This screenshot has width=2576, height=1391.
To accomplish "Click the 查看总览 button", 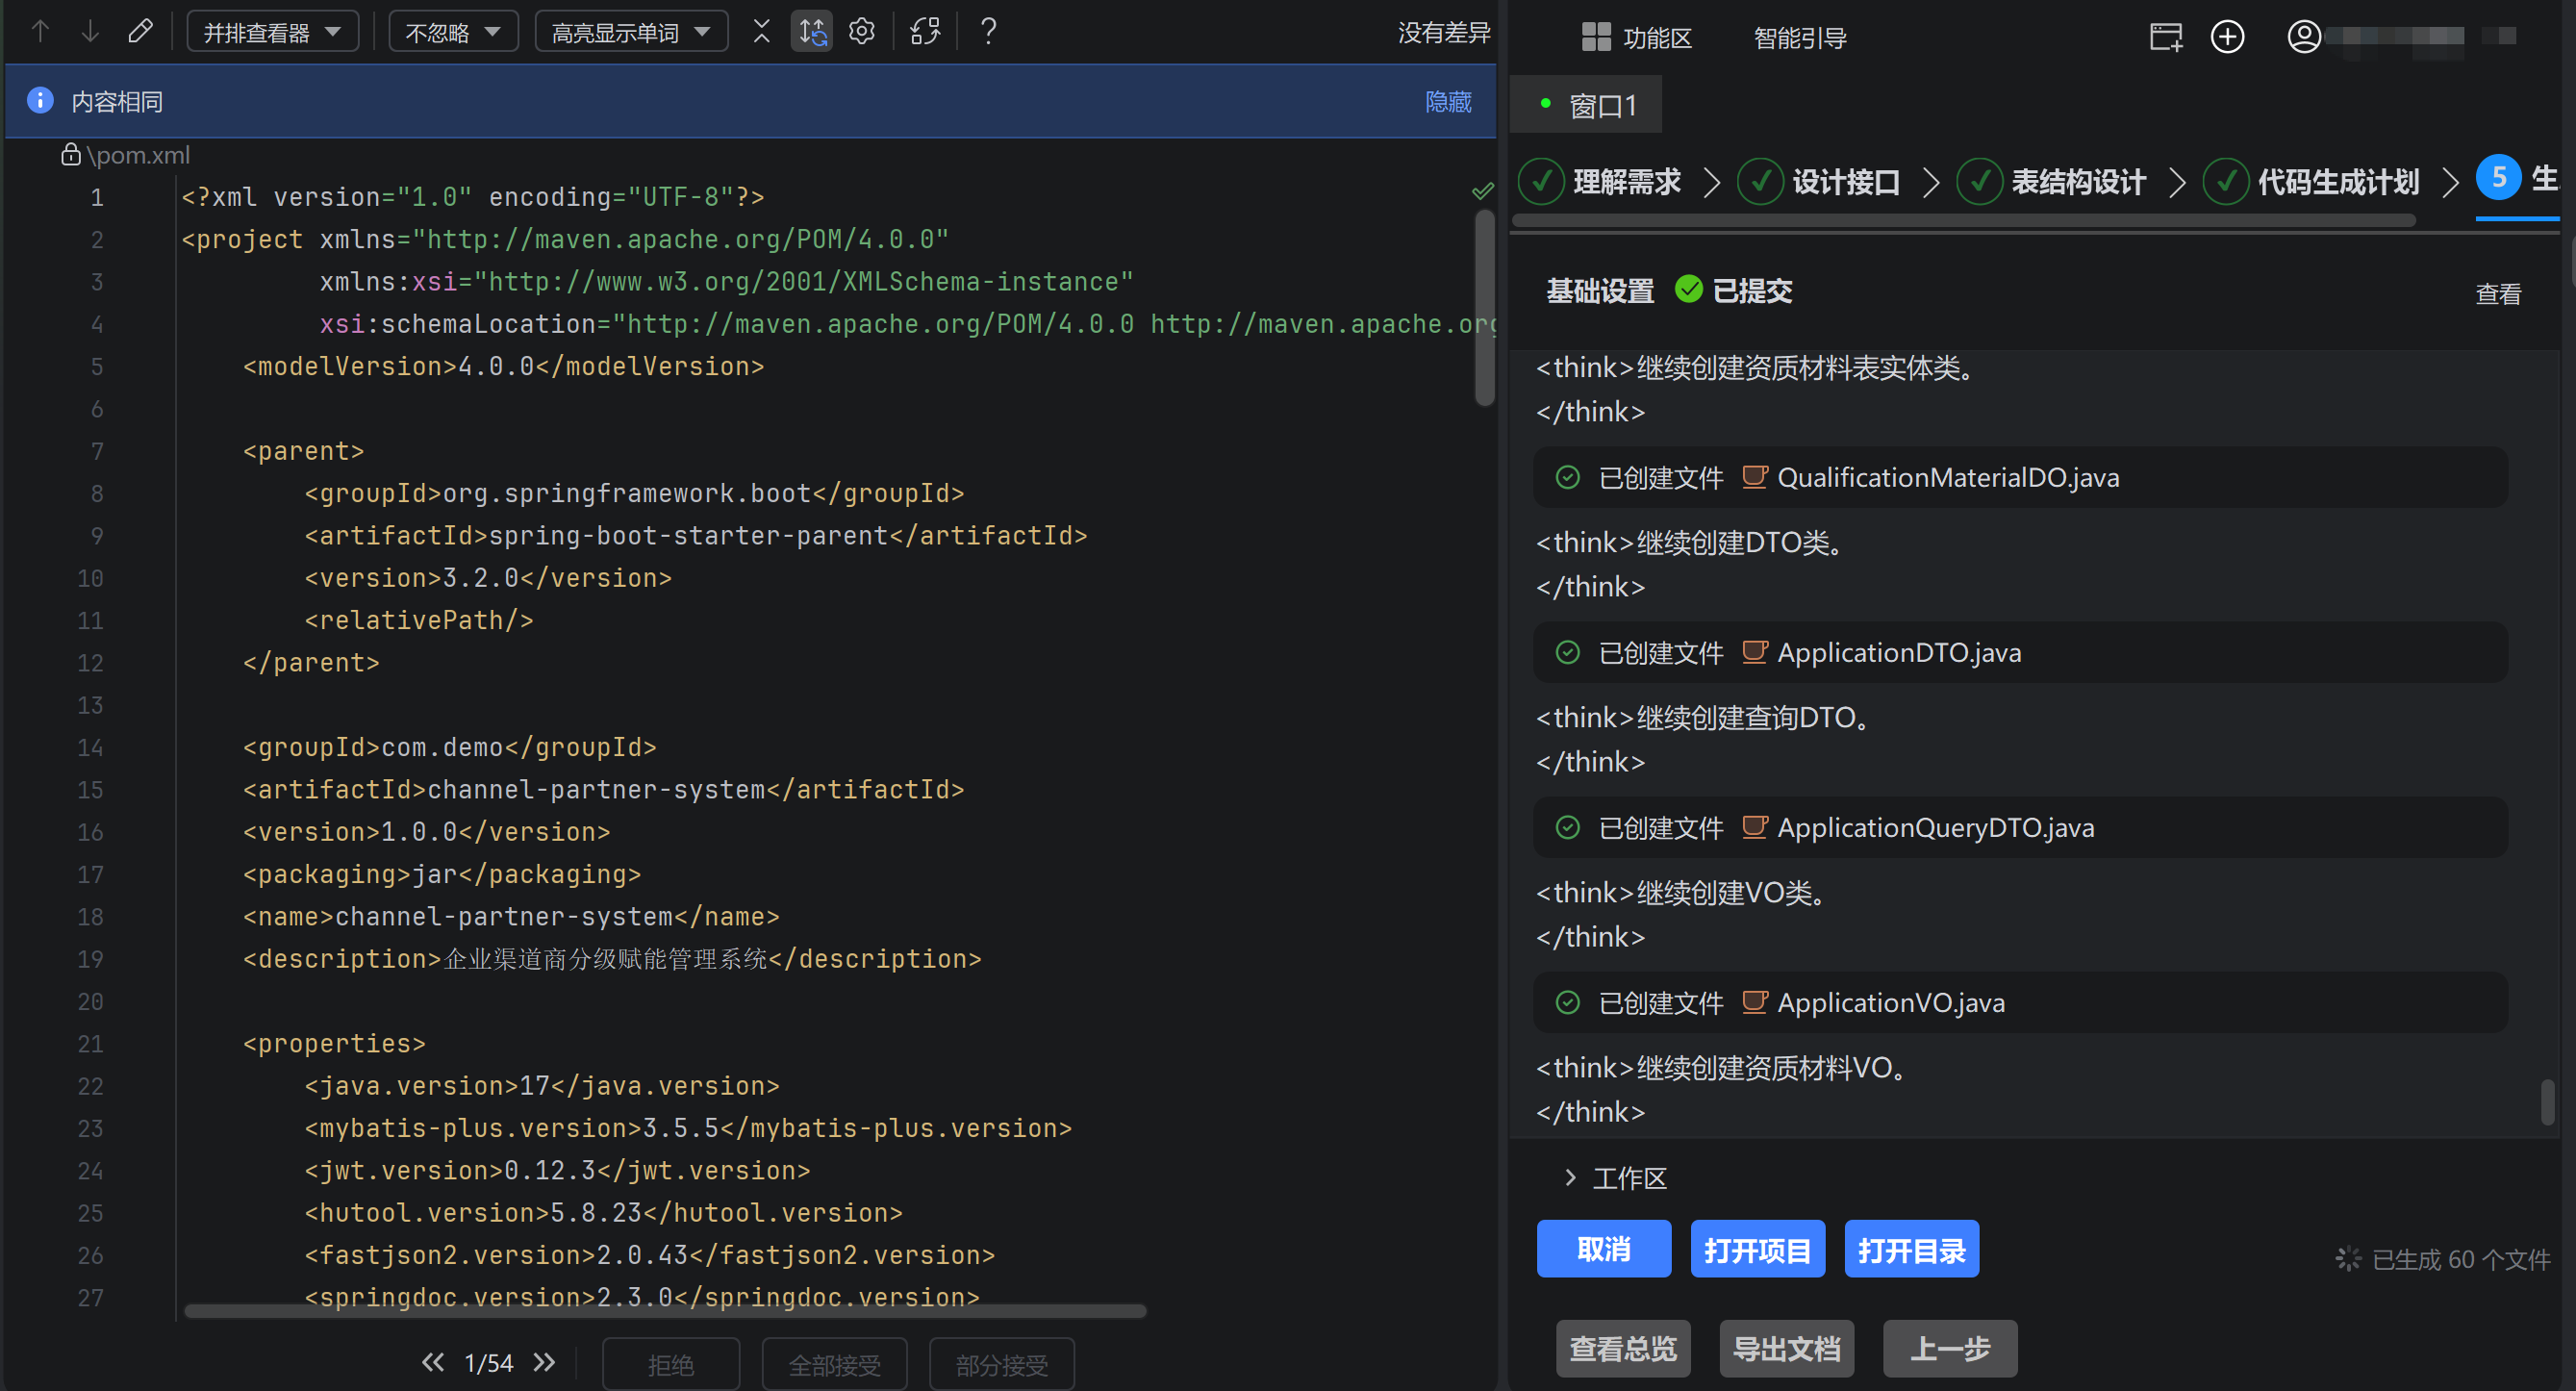I will (x=1623, y=1349).
